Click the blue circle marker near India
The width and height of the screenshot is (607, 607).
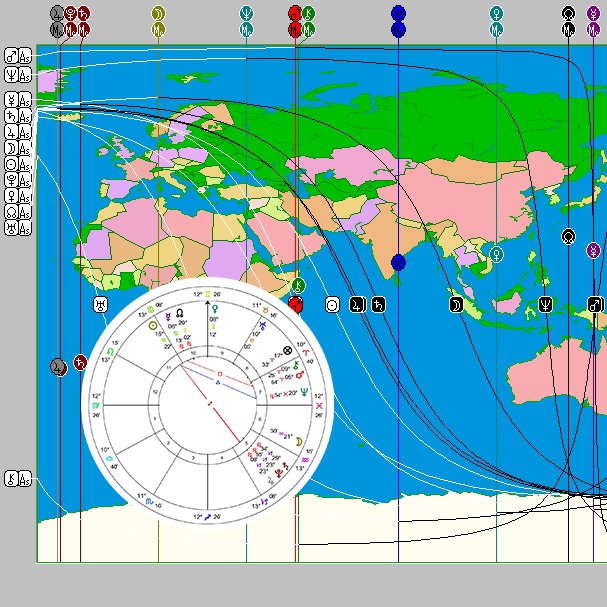tap(398, 262)
